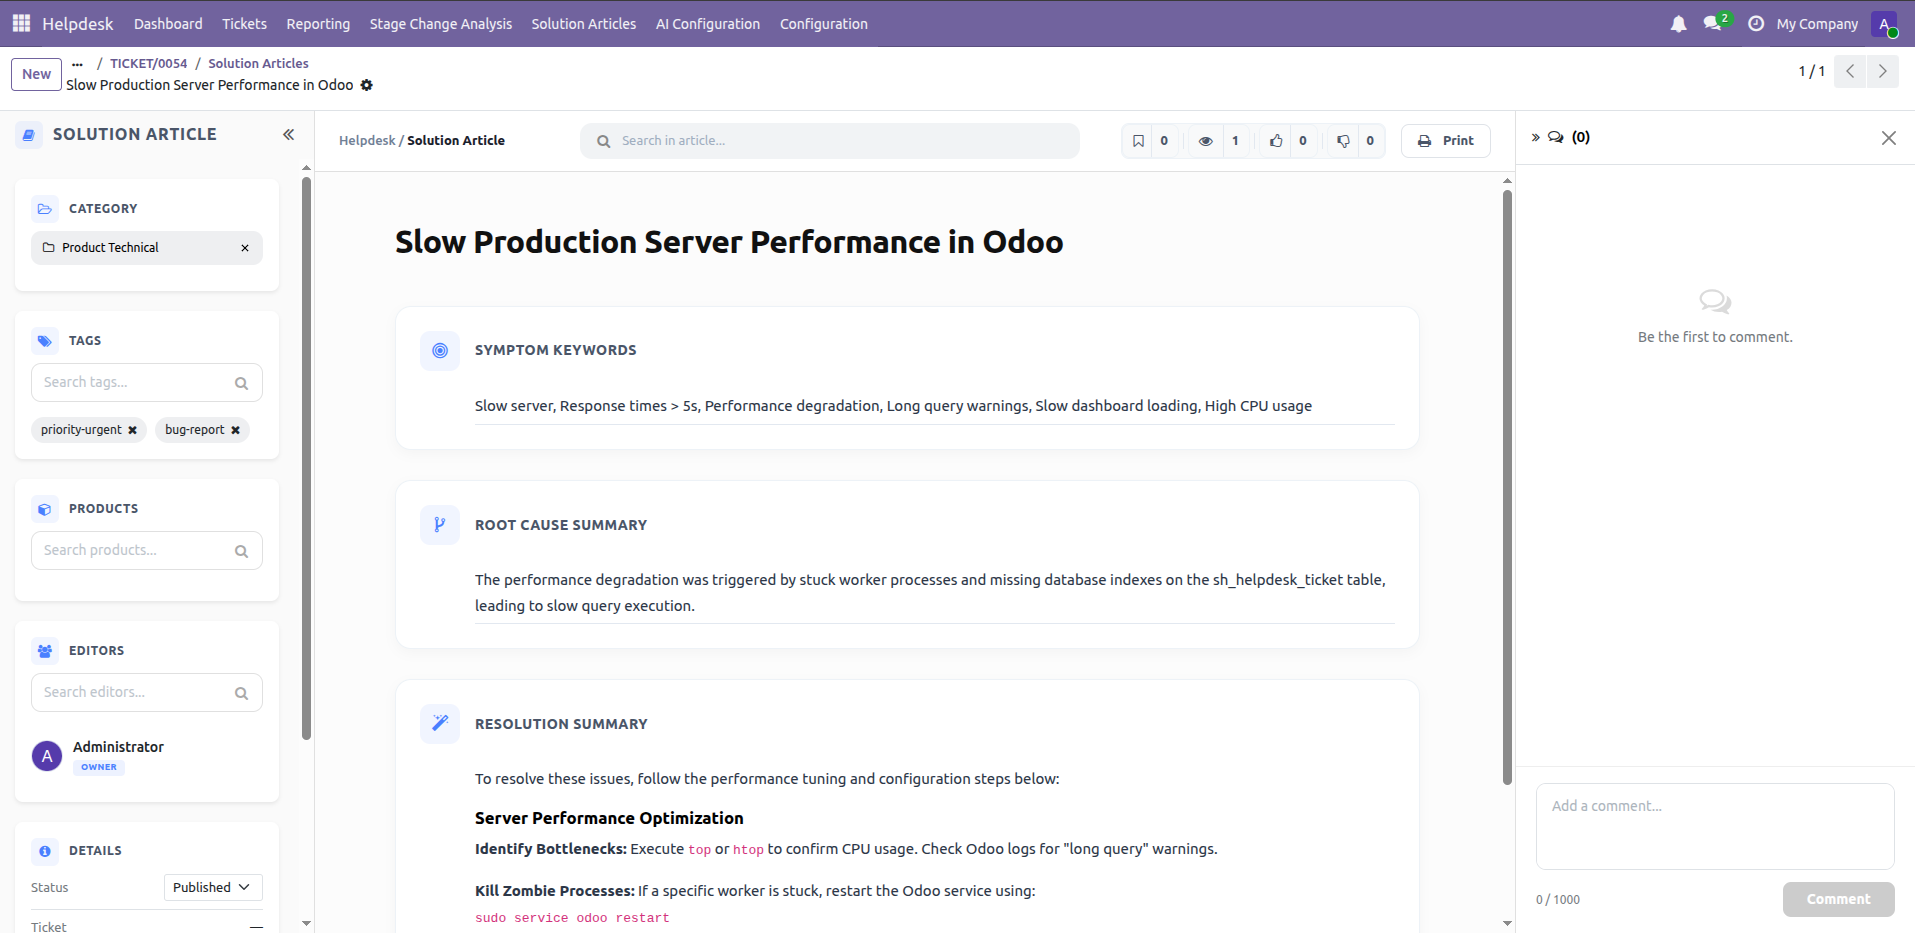The image size is (1915, 933).
Task: Click the Helpdesk breadcrumb in article header
Action: [367, 141]
